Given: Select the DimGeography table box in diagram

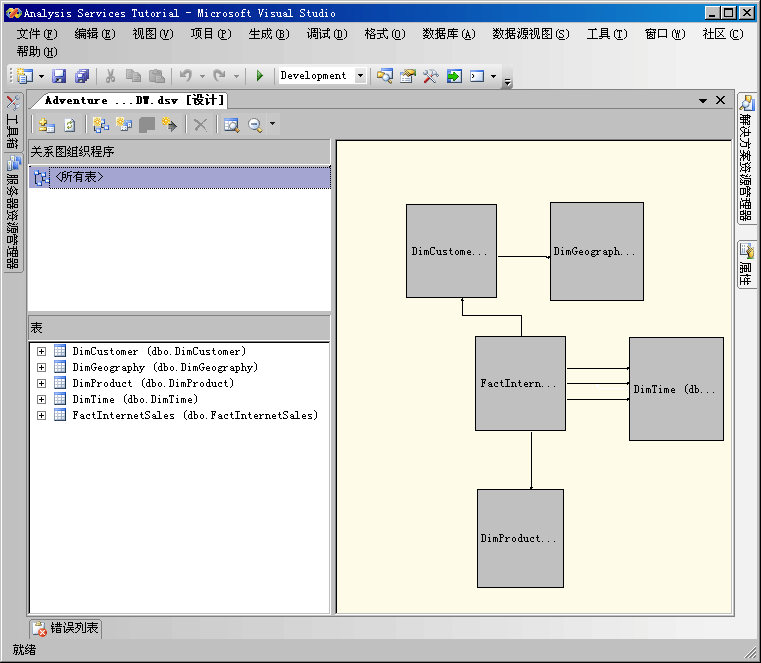Looking at the screenshot, I should click(596, 252).
